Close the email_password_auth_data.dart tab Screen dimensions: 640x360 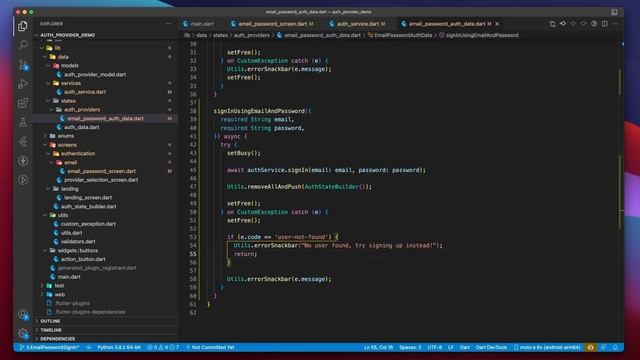[x=497, y=24]
